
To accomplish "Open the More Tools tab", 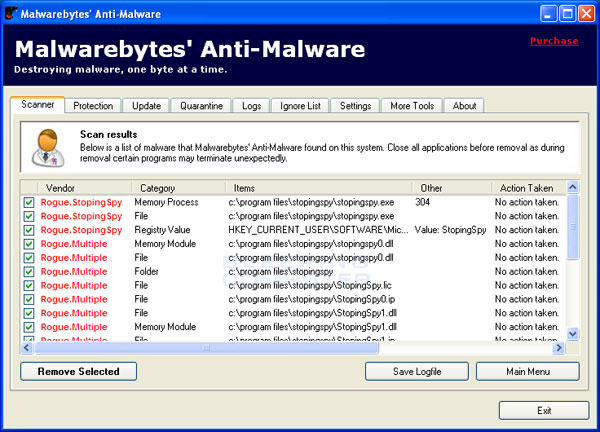I will 412,106.
